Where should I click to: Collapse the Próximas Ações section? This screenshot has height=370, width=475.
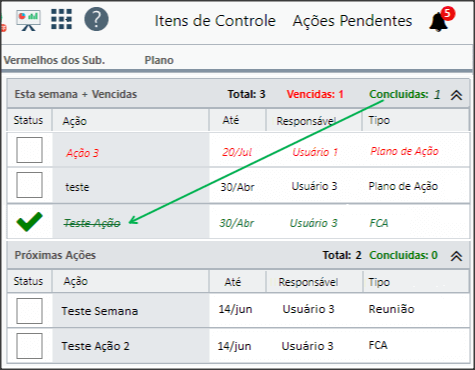pyautogui.click(x=456, y=256)
